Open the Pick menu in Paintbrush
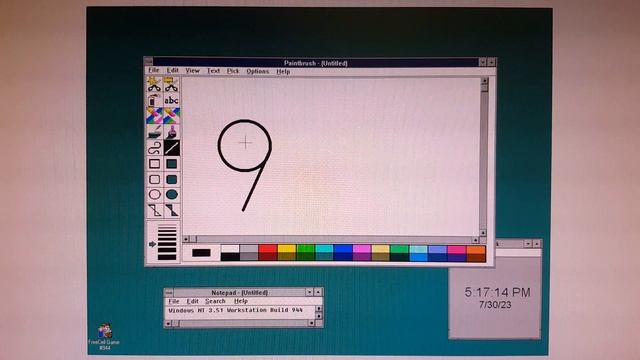Image resolution: width=640 pixels, height=360 pixels. pyautogui.click(x=233, y=71)
